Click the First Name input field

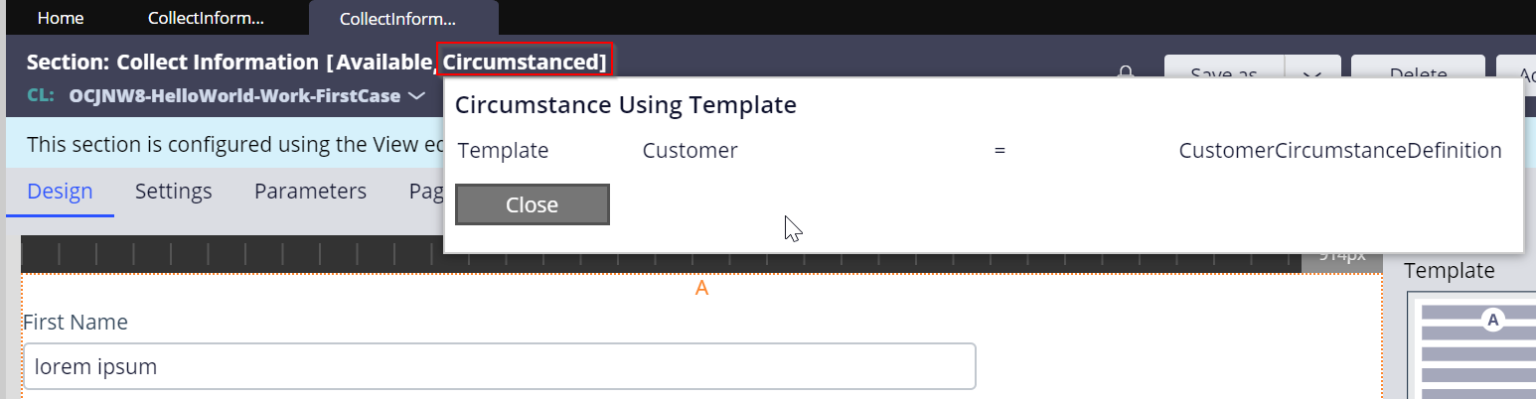tap(500, 366)
